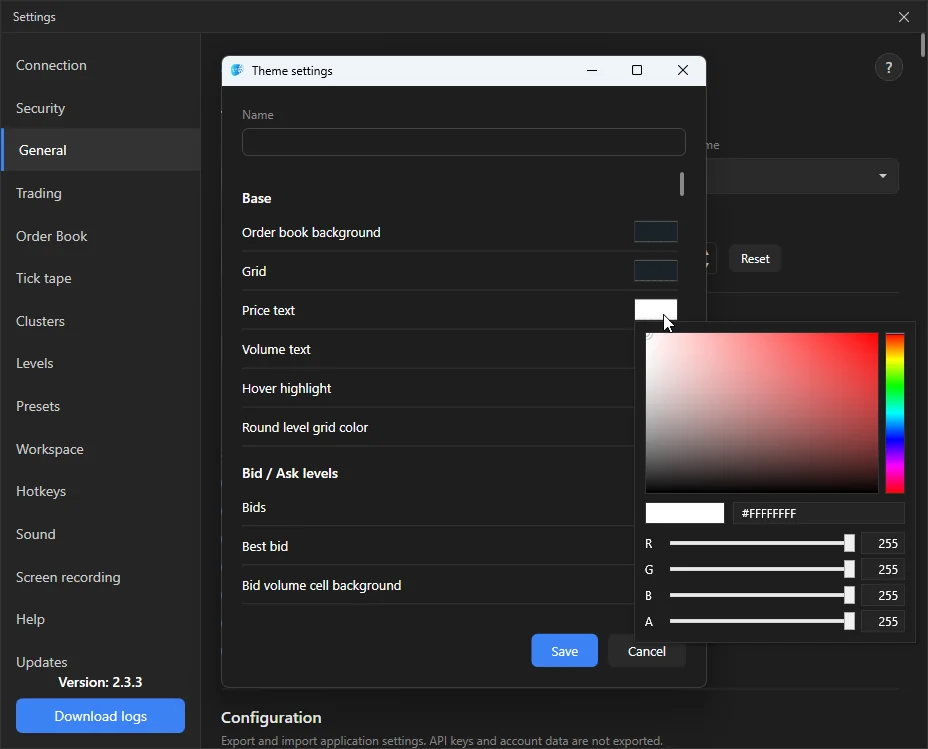
Task: Click the R value number field
Action: tap(882, 543)
